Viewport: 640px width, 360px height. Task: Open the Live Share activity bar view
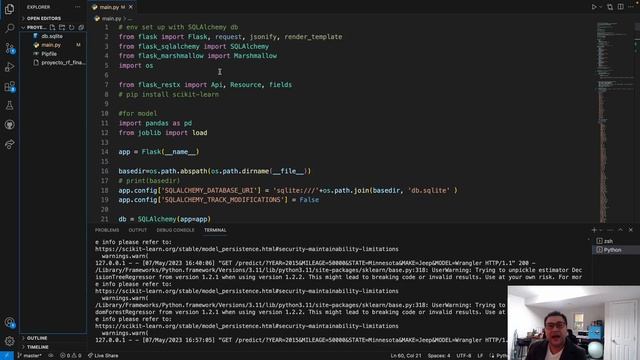pyautogui.click(x=9, y=144)
